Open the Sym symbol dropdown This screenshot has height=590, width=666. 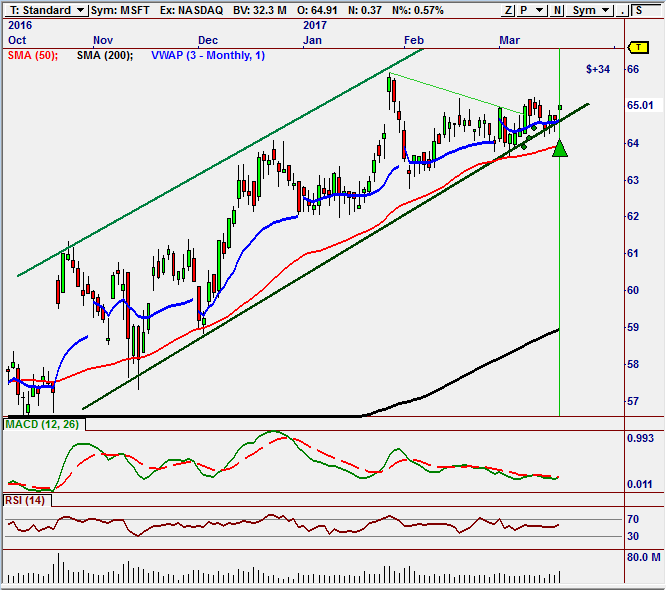(x=590, y=10)
